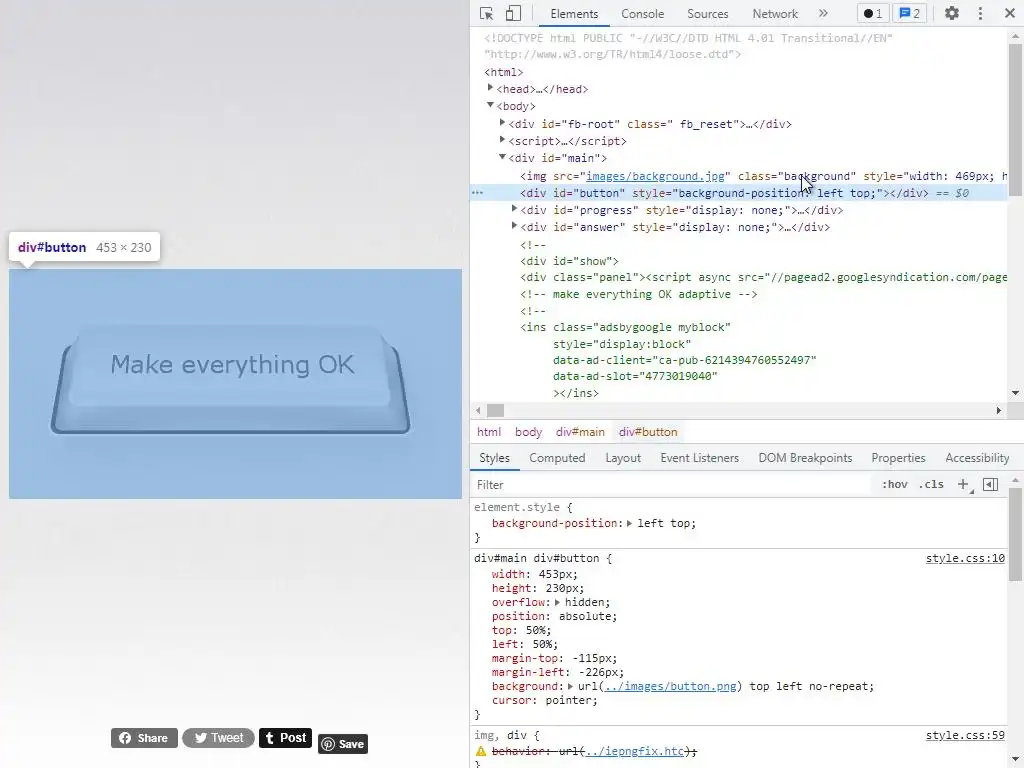Click the DOM tree scroll-down arrow
1024x768 pixels.
[1015, 393]
